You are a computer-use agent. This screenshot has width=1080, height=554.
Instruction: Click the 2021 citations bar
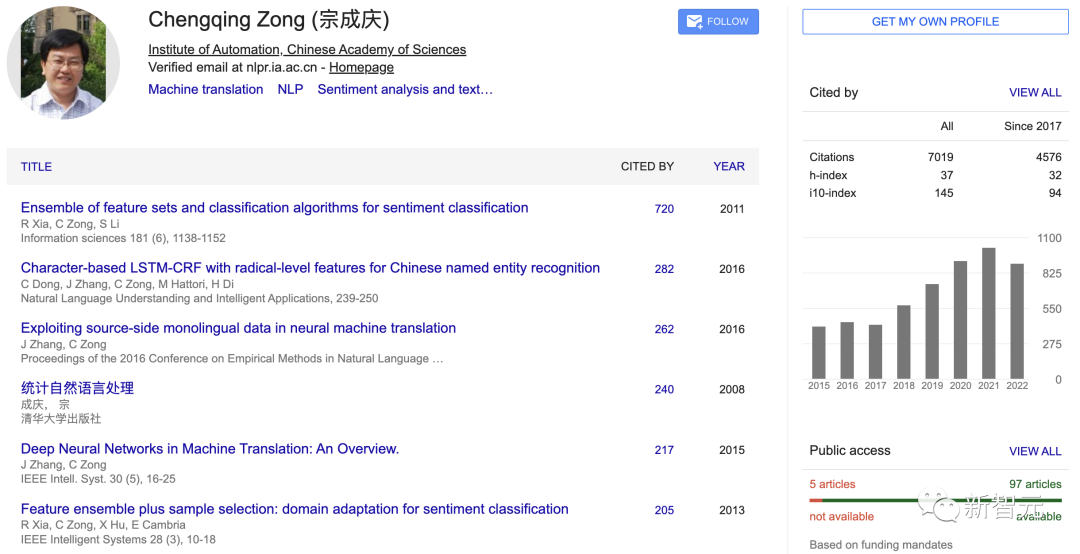(989, 313)
